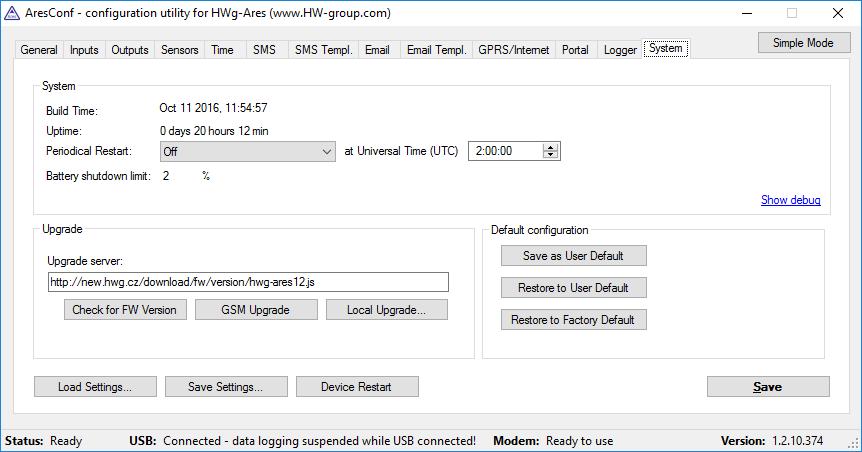Click the Build Time value text

(x=213, y=108)
